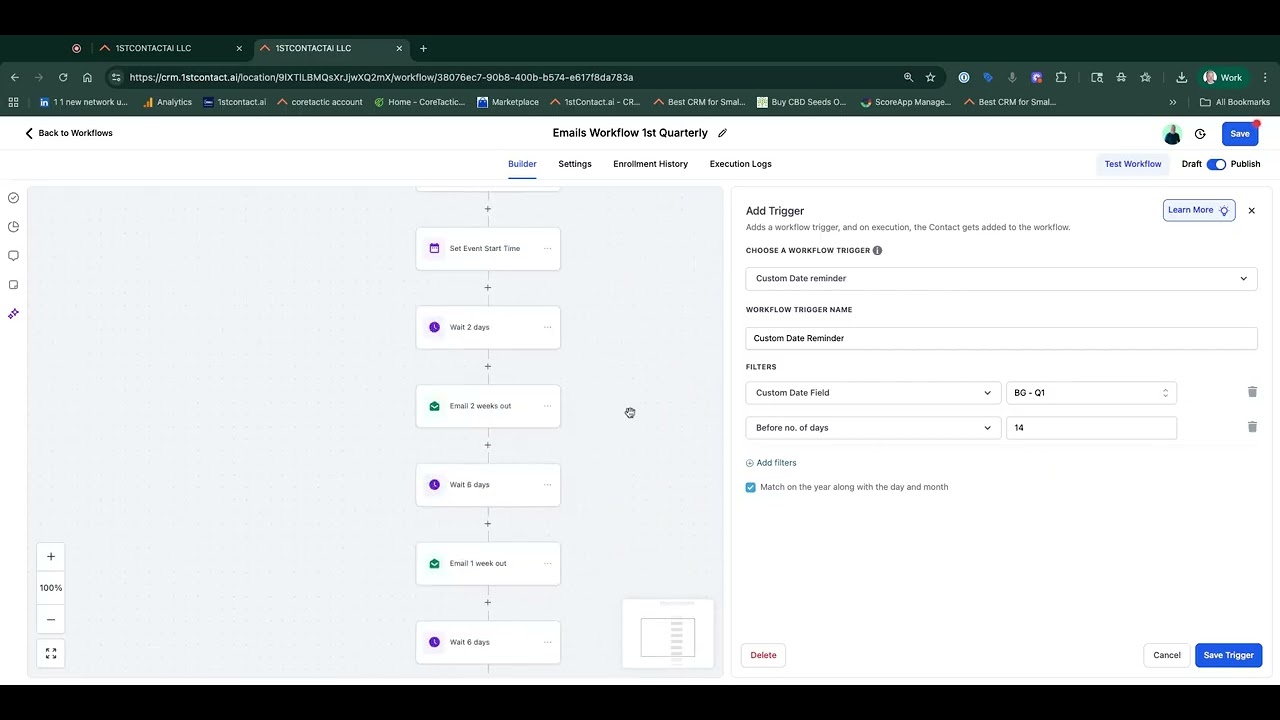Delete the Before no. of days filter row
This screenshot has width=1280, height=720.
(x=1252, y=427)
